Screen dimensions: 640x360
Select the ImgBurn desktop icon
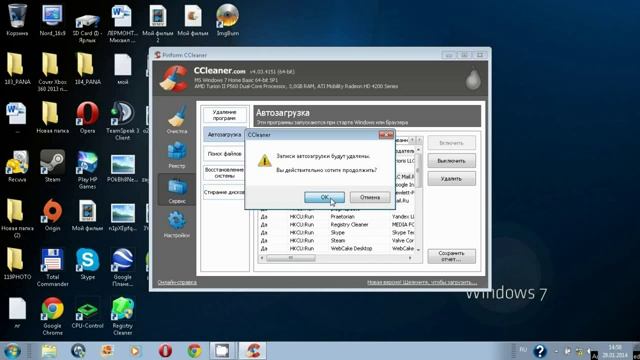(228, 20)
